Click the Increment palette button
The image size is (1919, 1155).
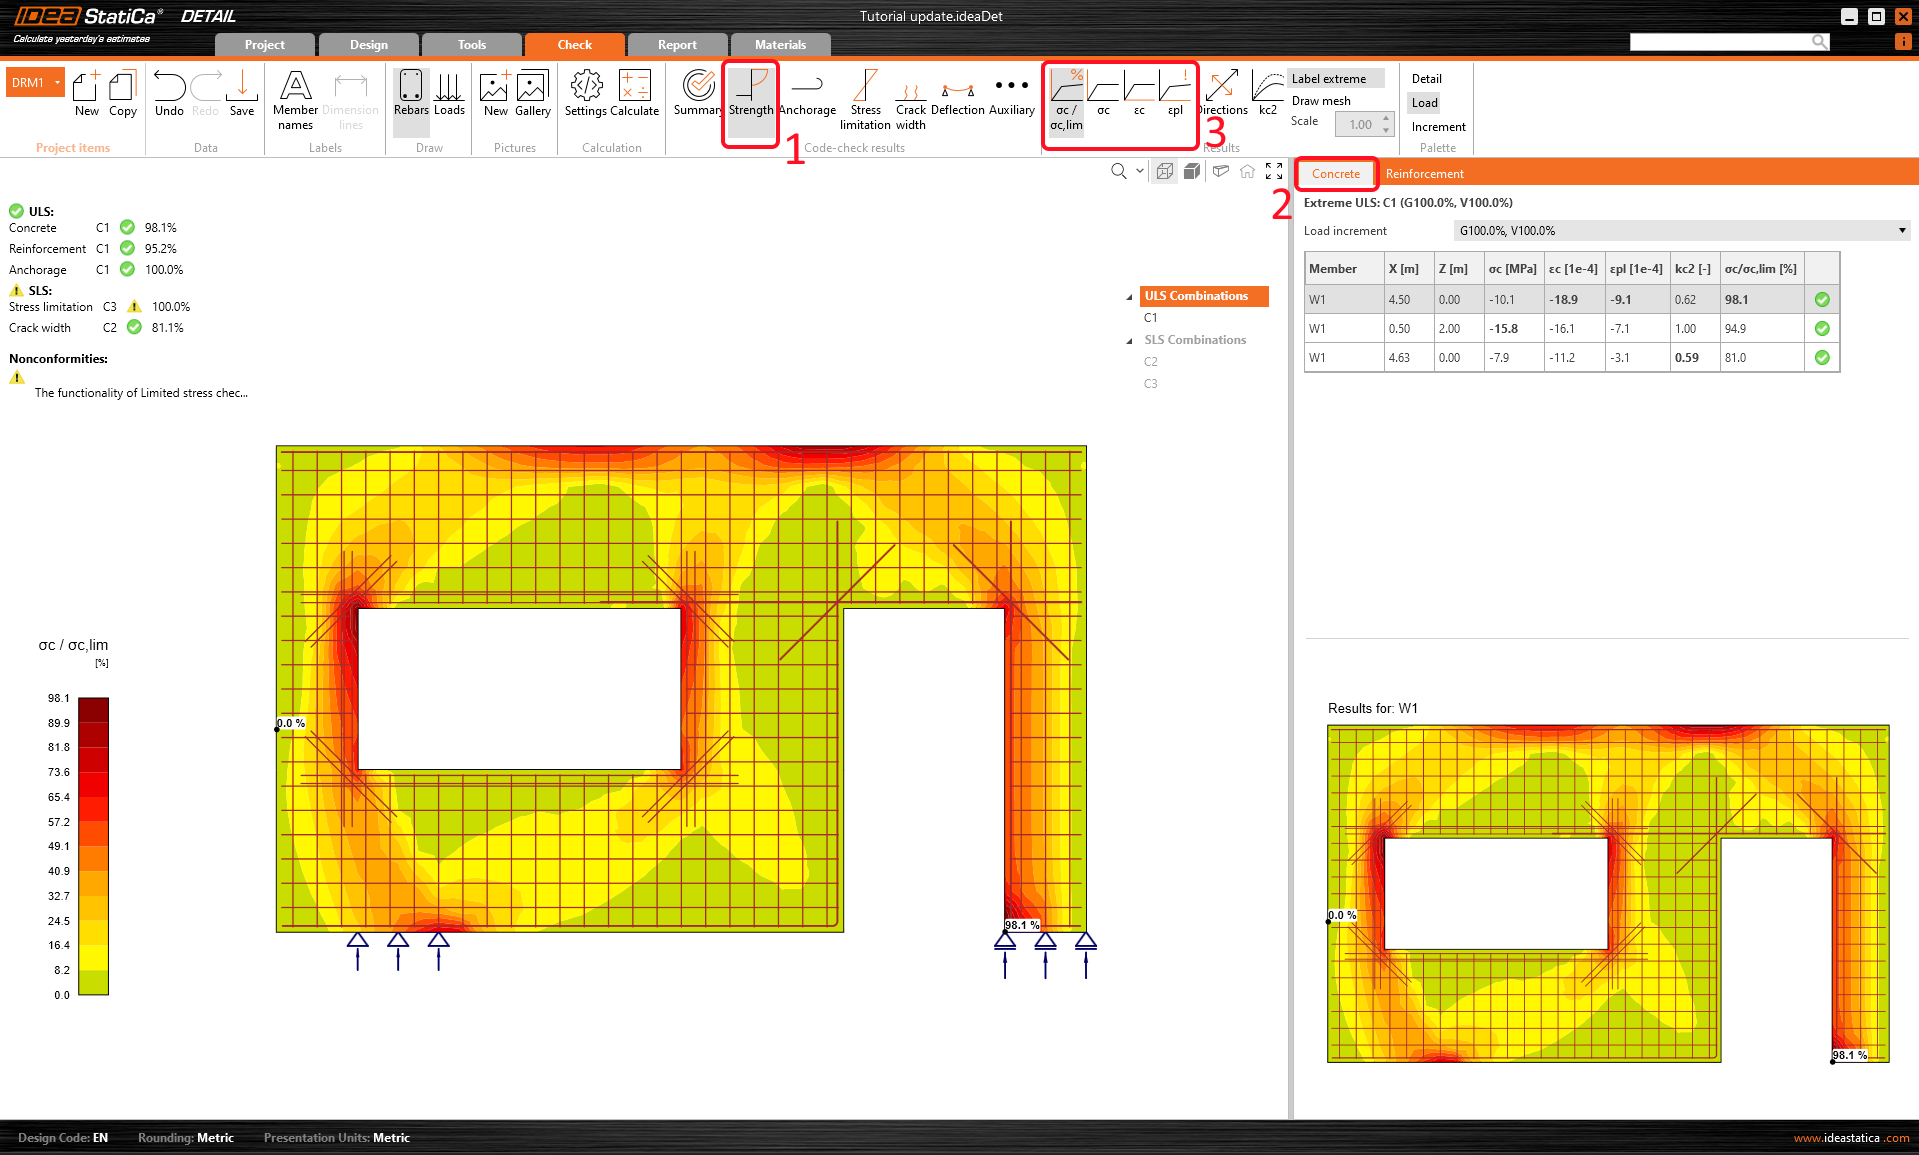1438,127
